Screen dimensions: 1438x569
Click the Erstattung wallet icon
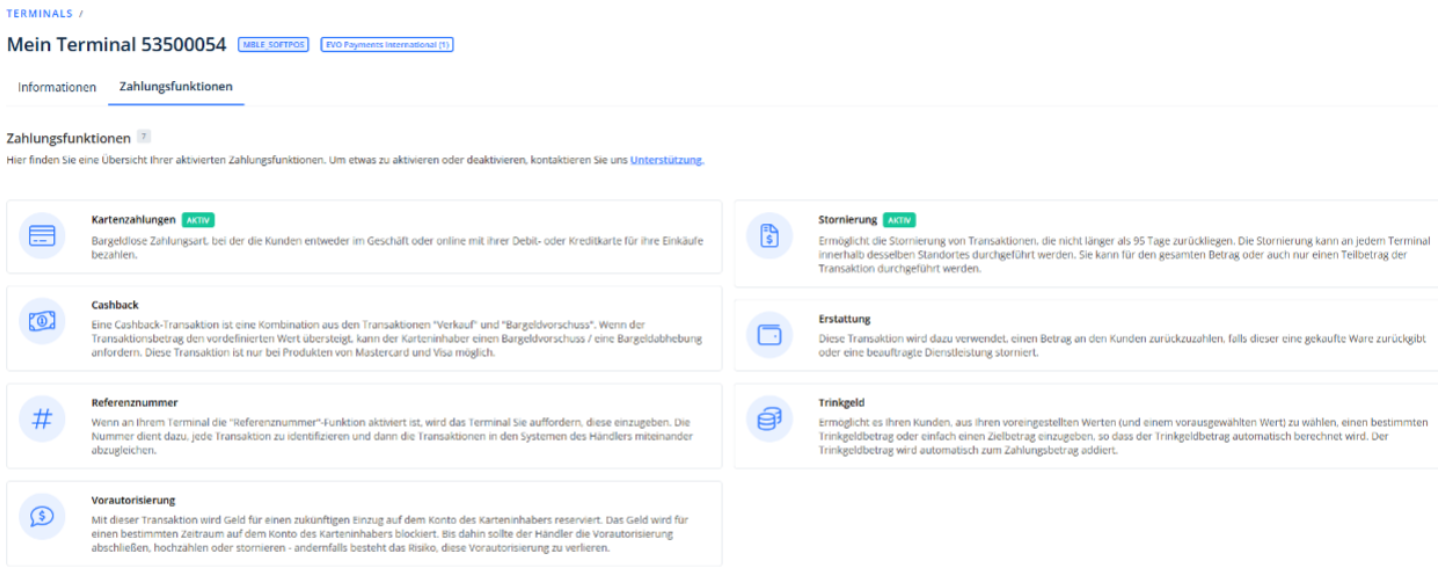click(769, 336)
